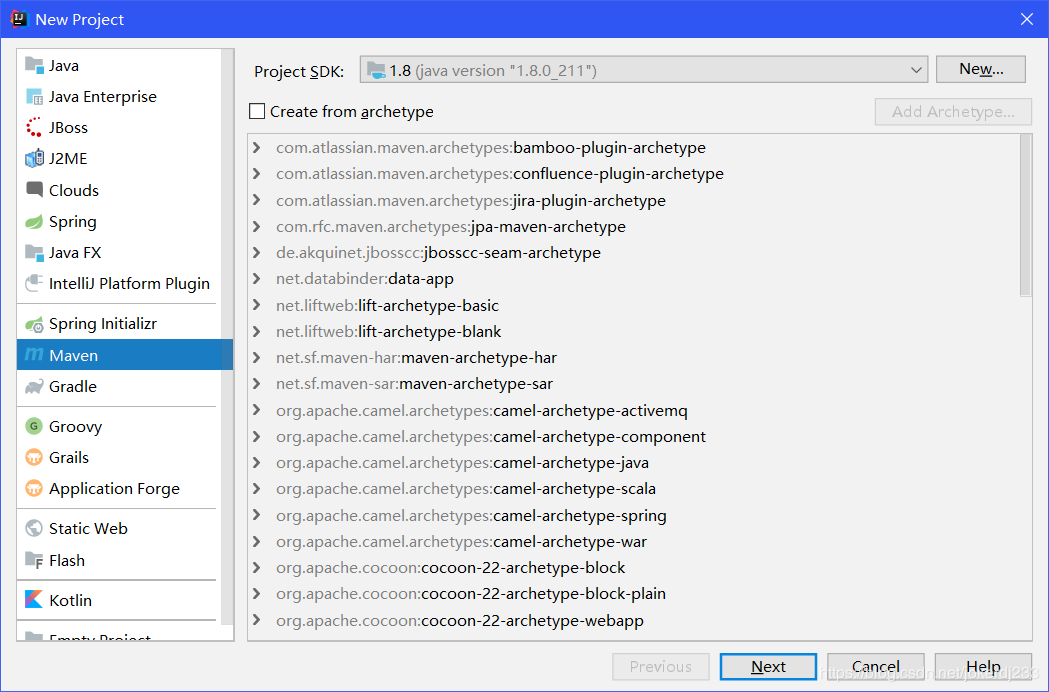Expand camel-archetype-activemq node

256,410
